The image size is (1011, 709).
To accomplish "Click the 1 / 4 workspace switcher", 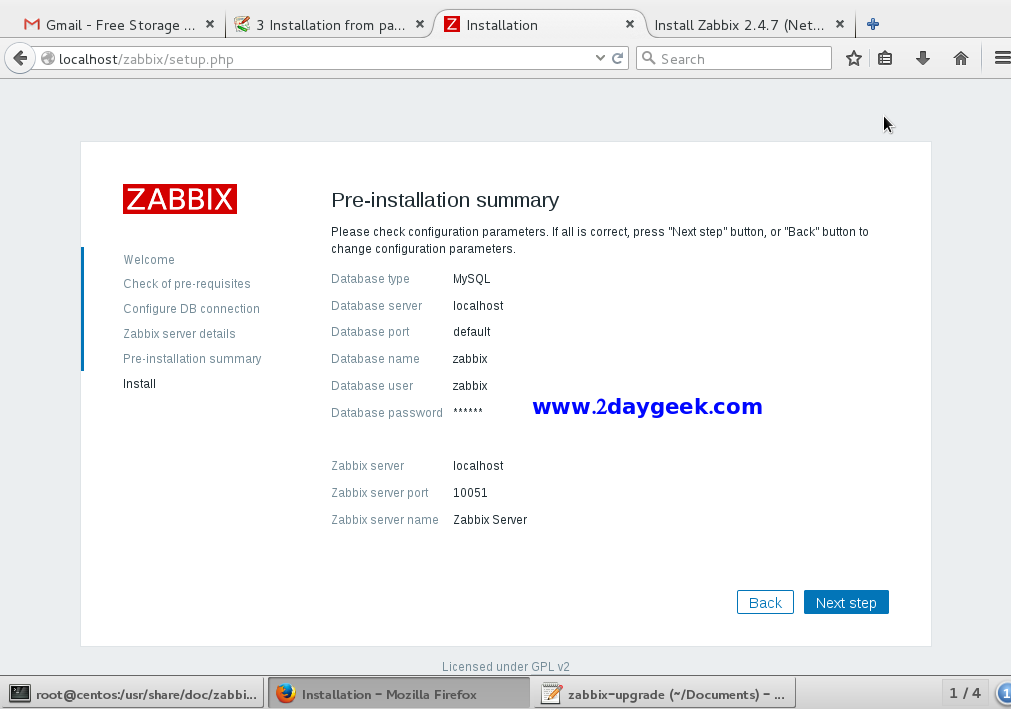I will [965, 693].
